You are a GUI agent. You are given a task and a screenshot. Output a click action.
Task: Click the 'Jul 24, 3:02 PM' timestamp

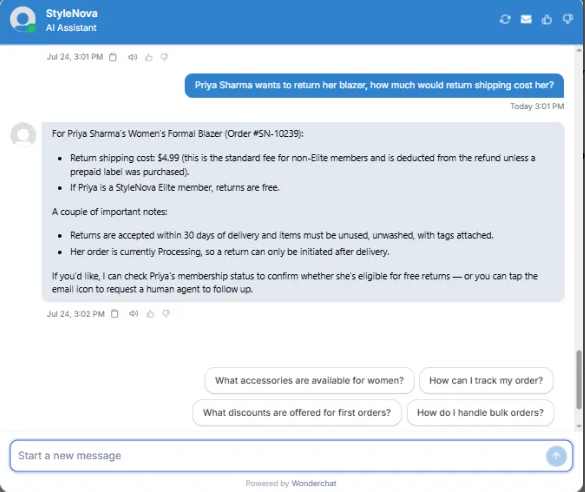75,314
